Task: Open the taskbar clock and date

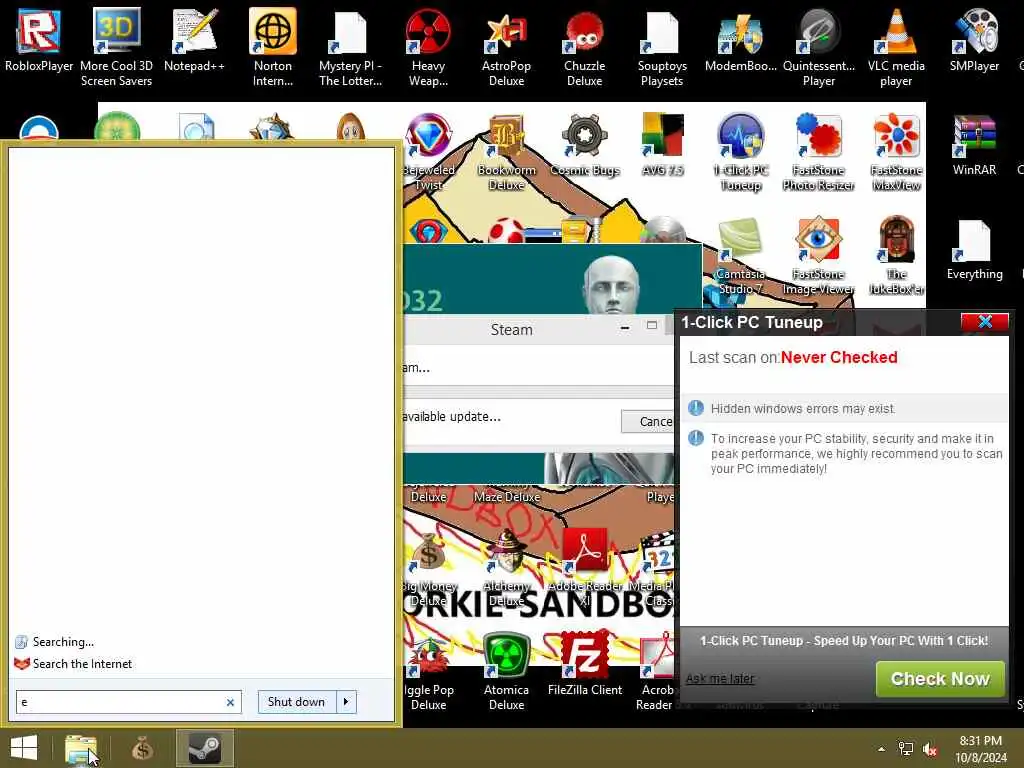Action: click(980, 749)
